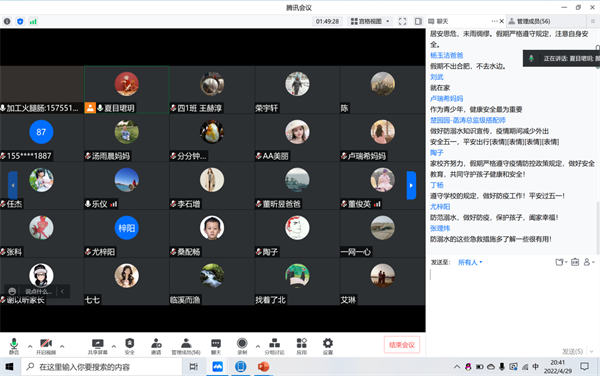Click sender name 杨玉洁爸爸 in chat
Image resolution: width=600 pixels, height=376 pixels.
tap(447, 55)
